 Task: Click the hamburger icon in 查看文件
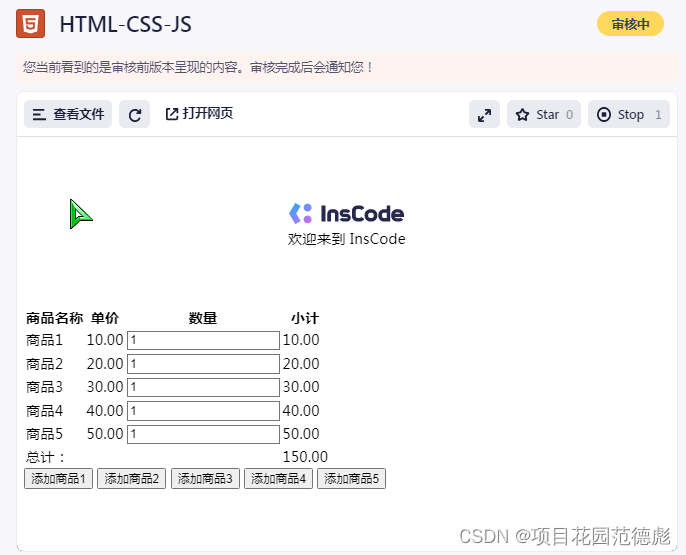(39, 115)
